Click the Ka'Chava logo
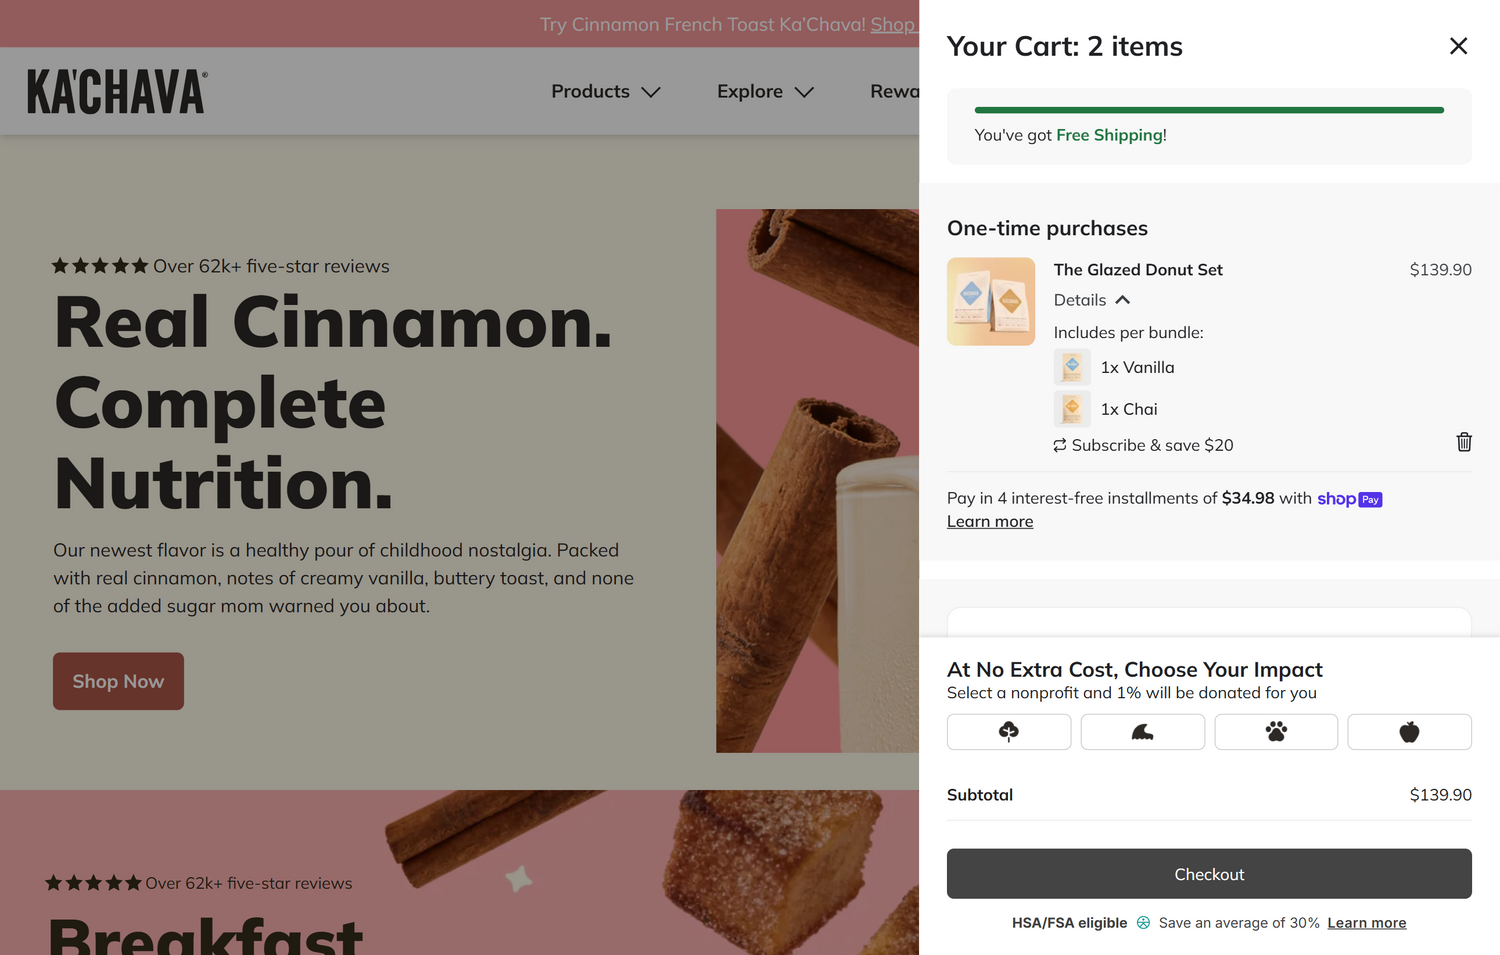1500x955 pixels. (117, 91)
